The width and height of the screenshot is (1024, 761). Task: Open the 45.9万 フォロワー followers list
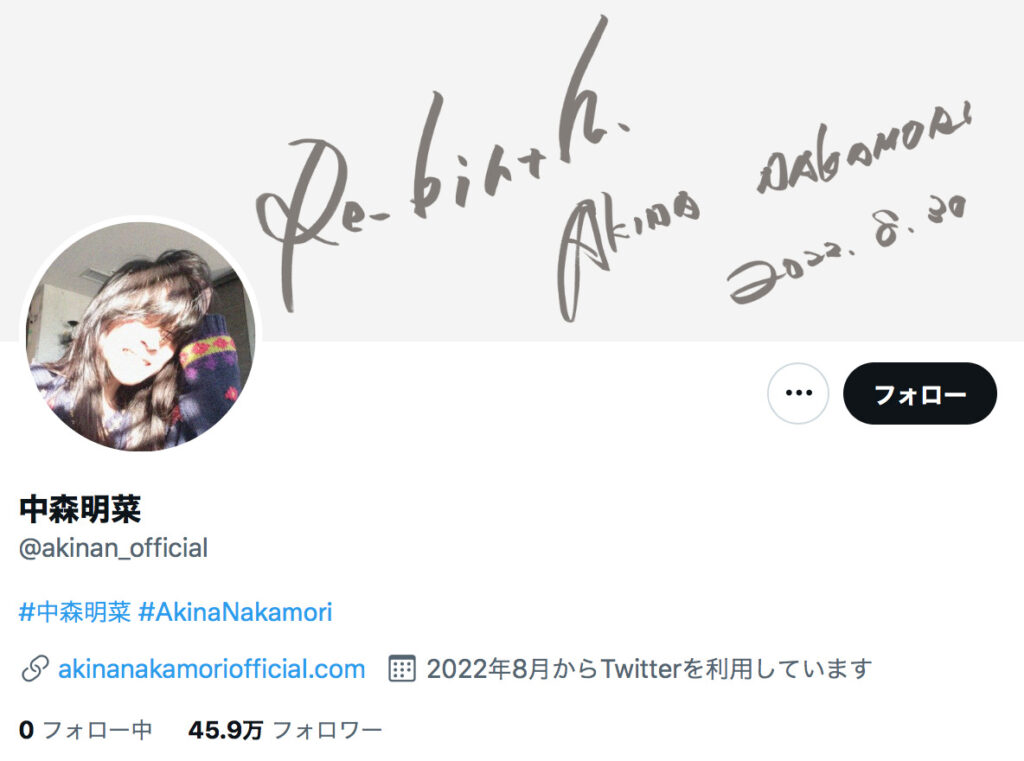[x=285, y=730]
